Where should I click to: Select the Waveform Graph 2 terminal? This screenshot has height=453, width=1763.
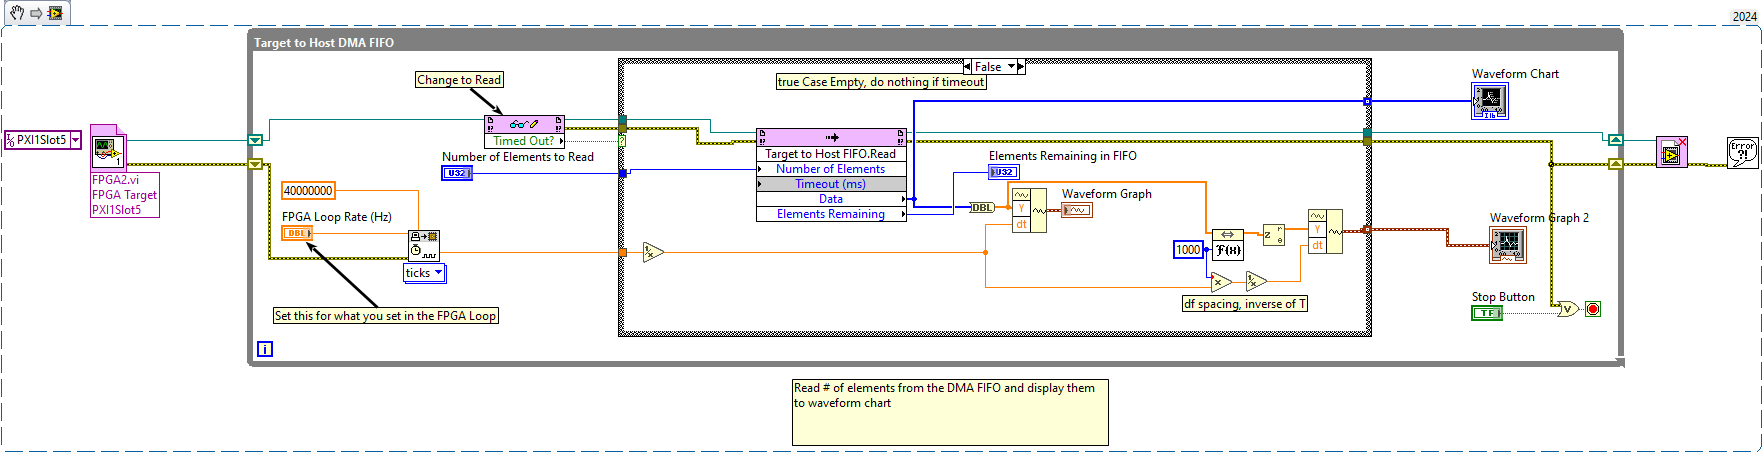[x=1507, y=244]
